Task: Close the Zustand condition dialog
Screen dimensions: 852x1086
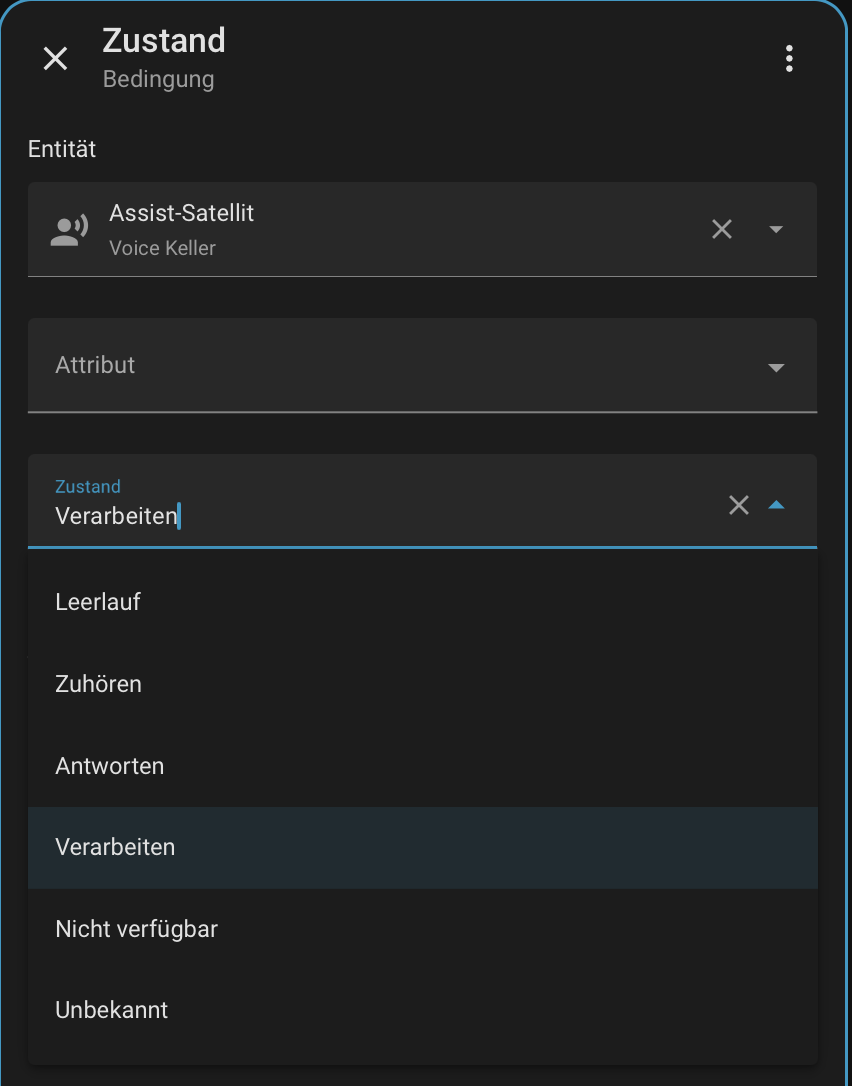Action: point(55,59)
